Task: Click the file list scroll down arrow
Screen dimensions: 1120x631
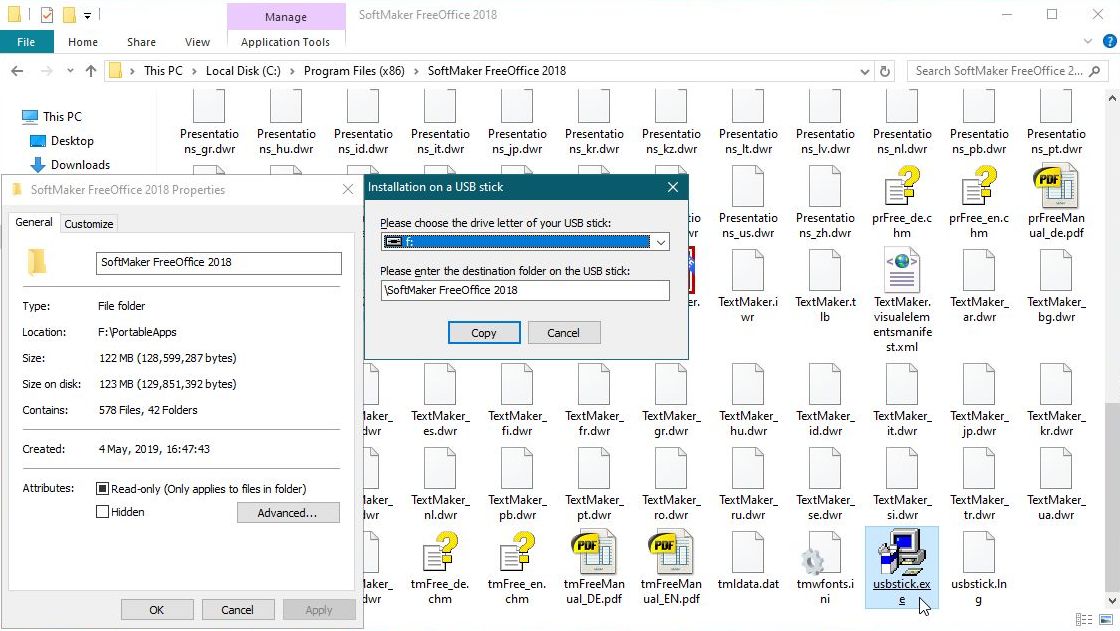Action: pos(1112,601)
